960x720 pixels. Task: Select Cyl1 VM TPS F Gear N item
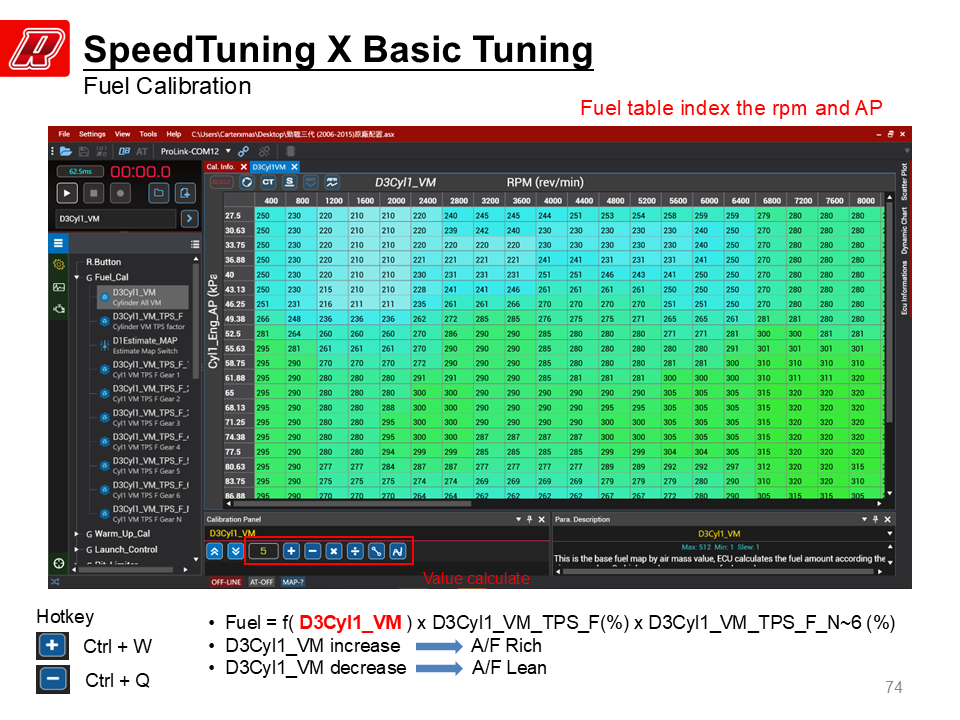point(143,514)
